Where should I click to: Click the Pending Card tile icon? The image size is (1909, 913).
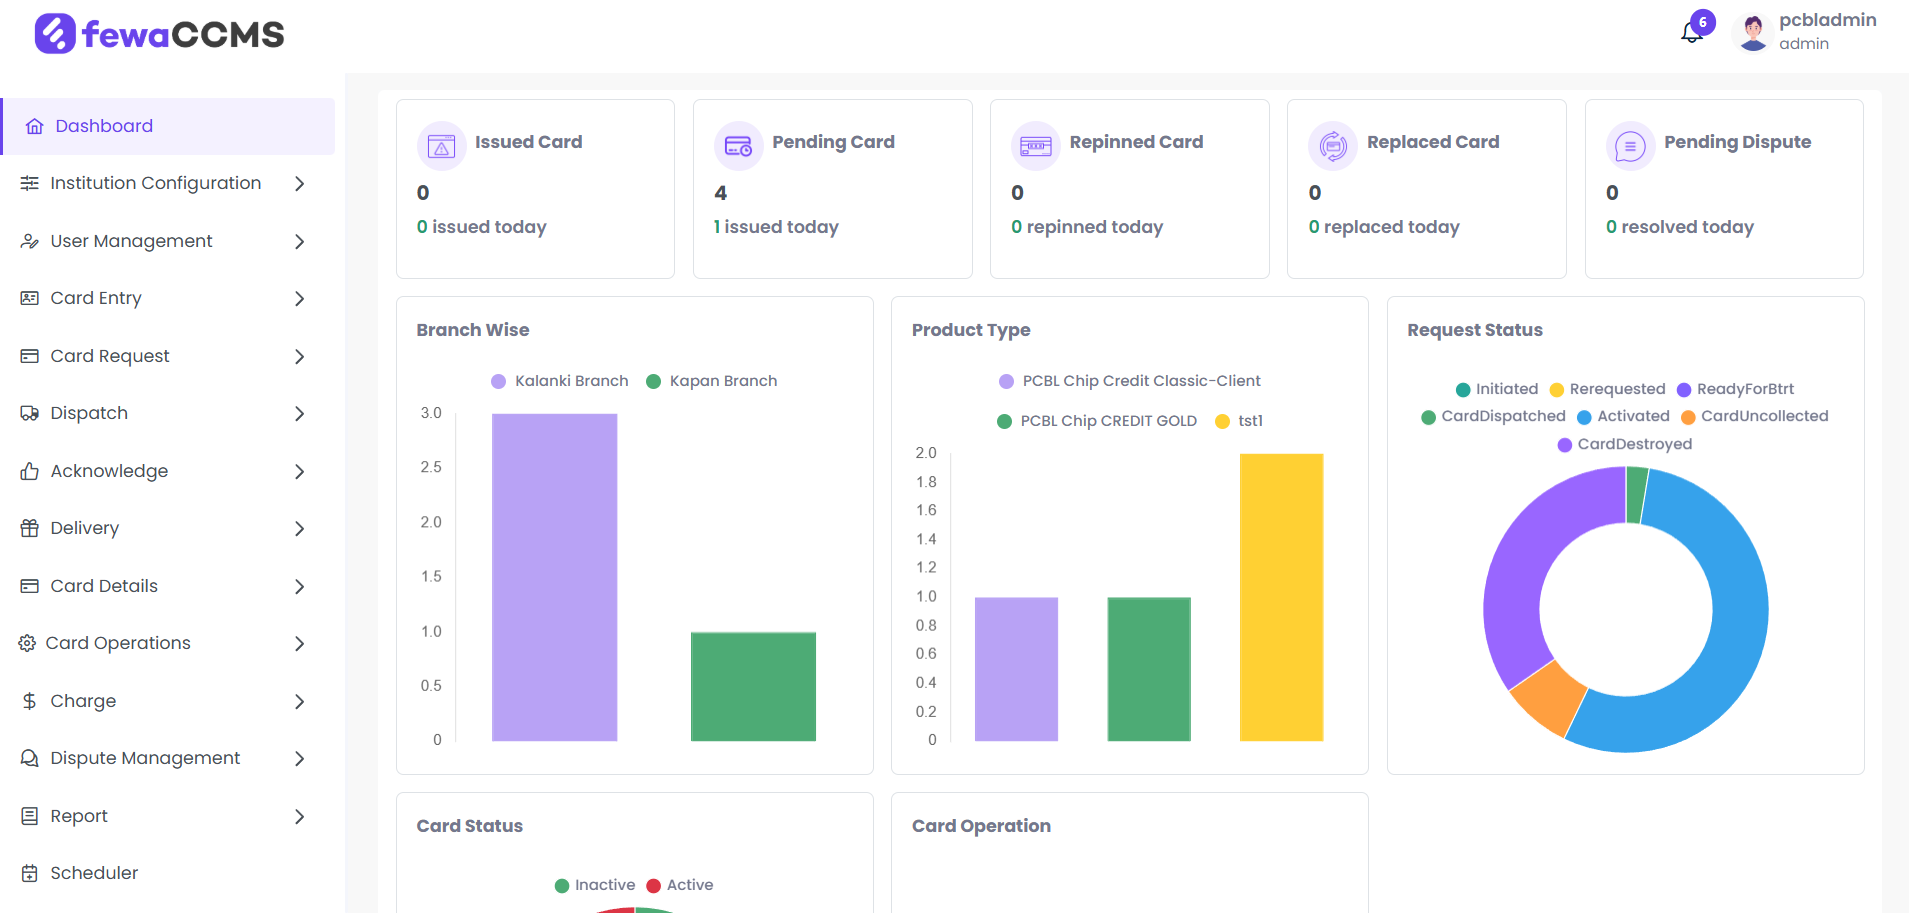738,146
